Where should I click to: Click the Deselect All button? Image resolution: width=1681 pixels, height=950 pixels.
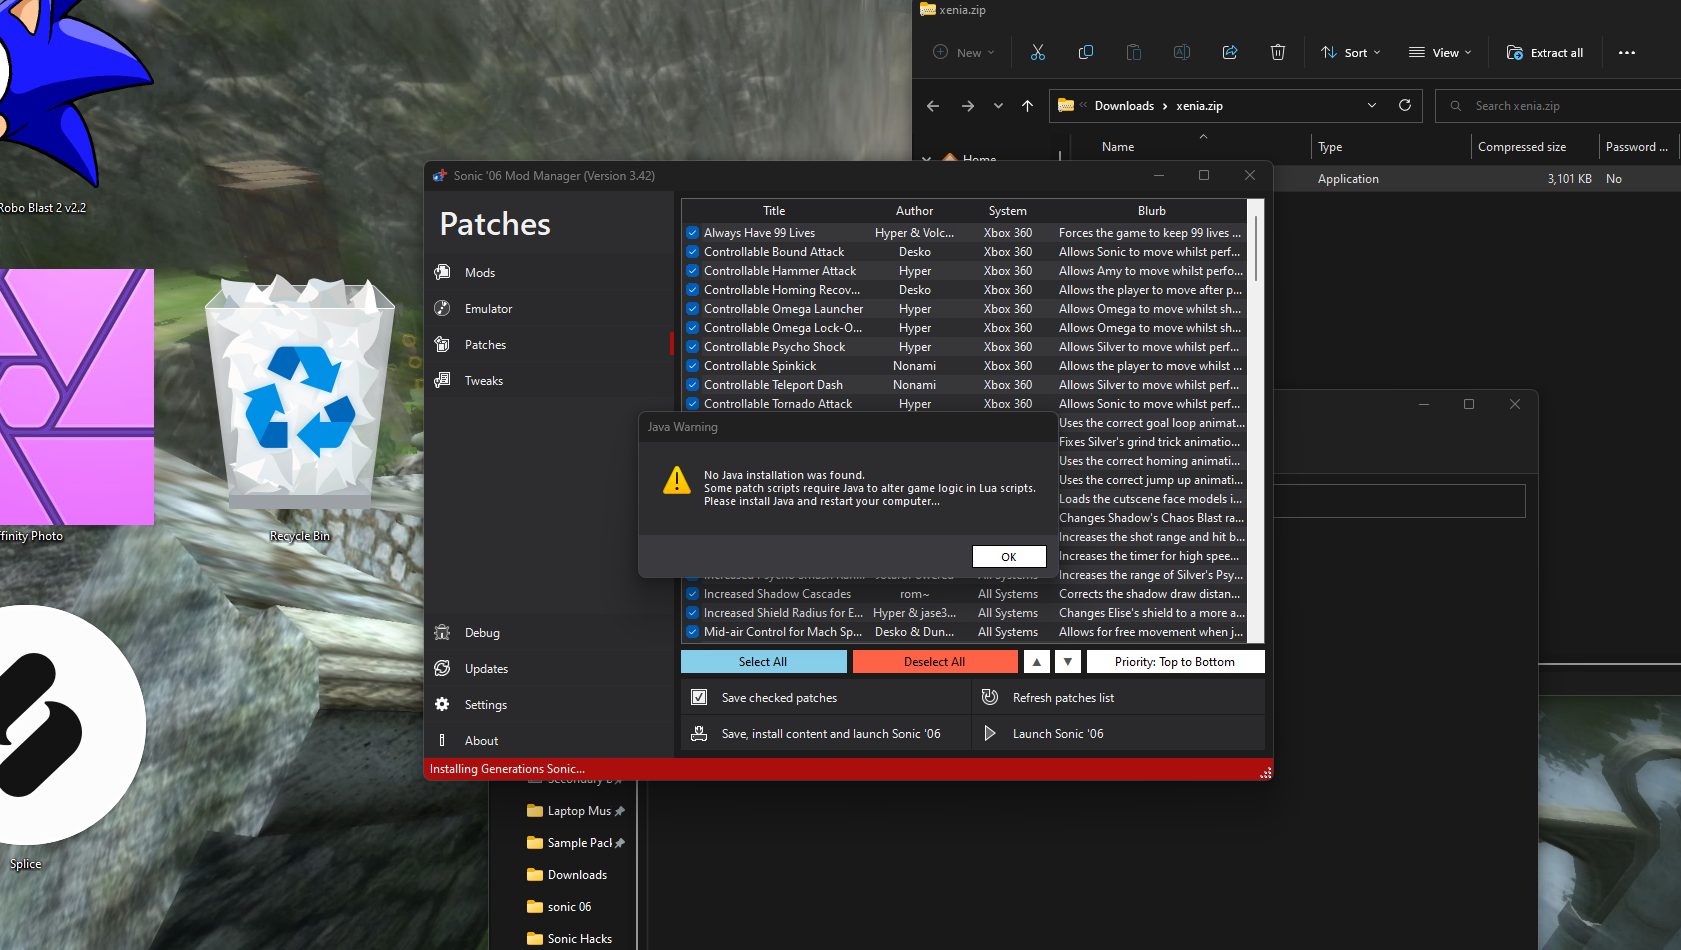click(x=934, y=661)
